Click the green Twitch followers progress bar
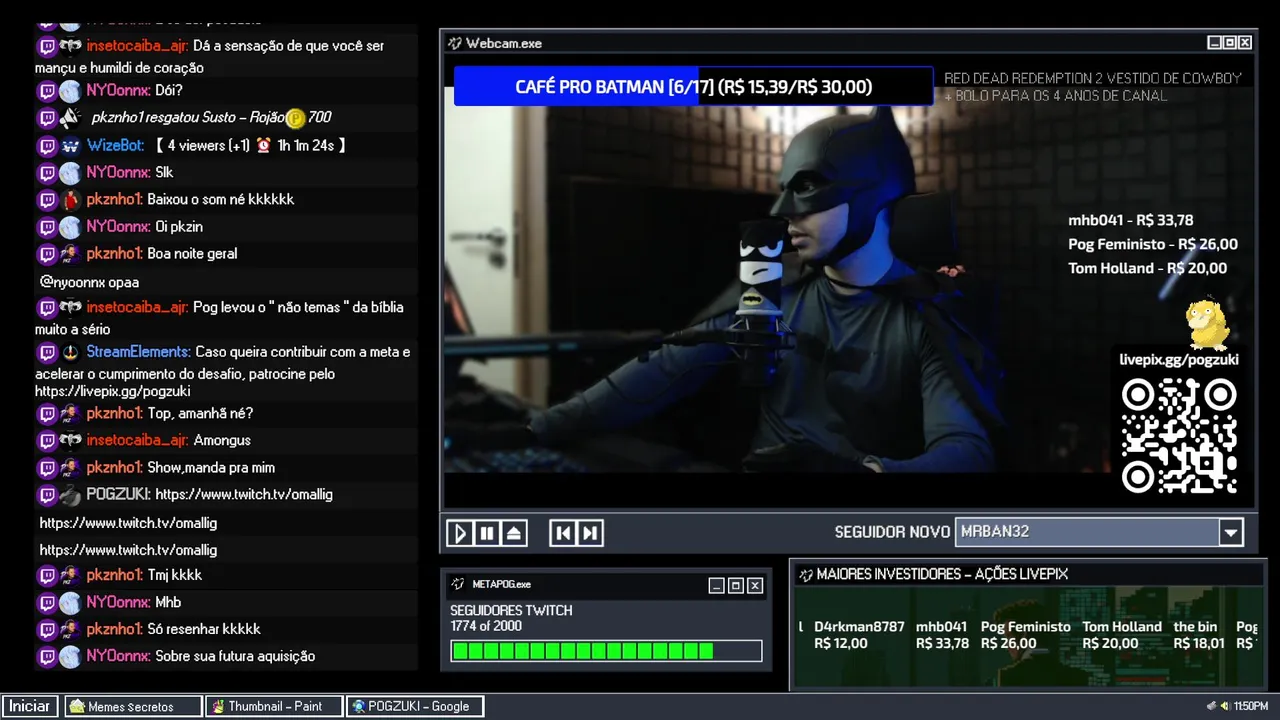 click(x=606, y=651)
